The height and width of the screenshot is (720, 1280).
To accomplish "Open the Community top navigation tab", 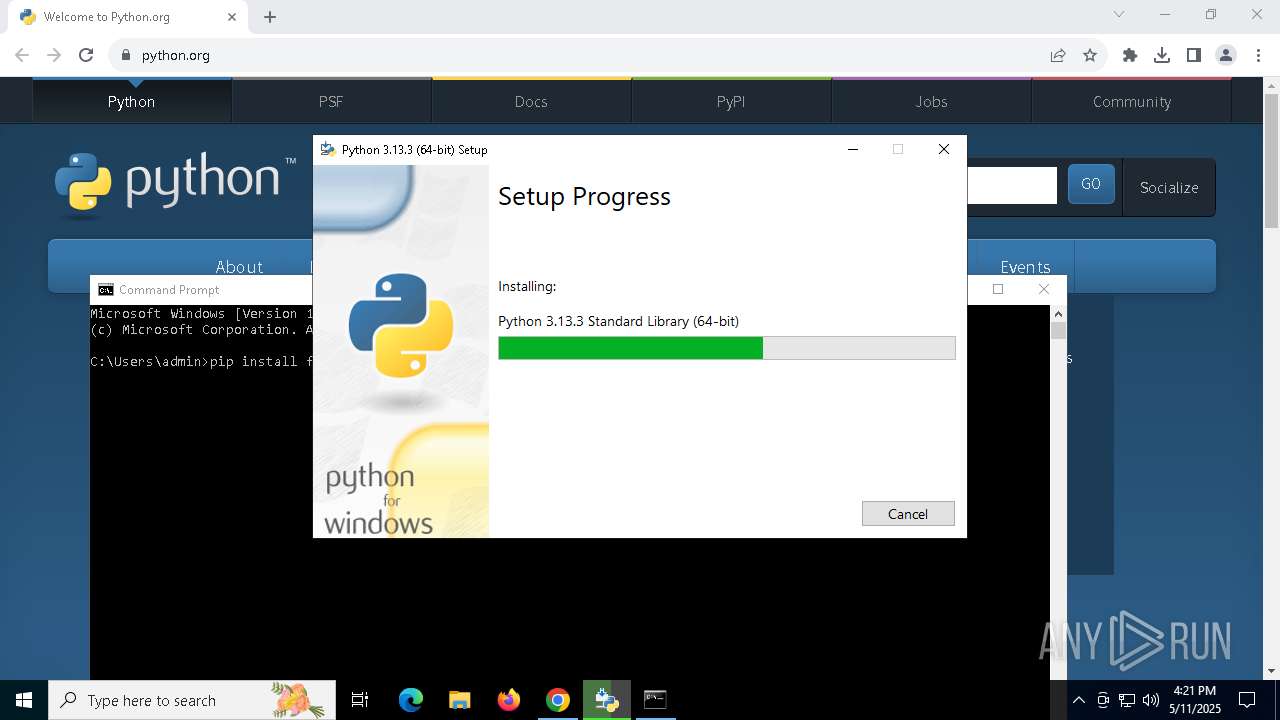I will point(1131,101).
